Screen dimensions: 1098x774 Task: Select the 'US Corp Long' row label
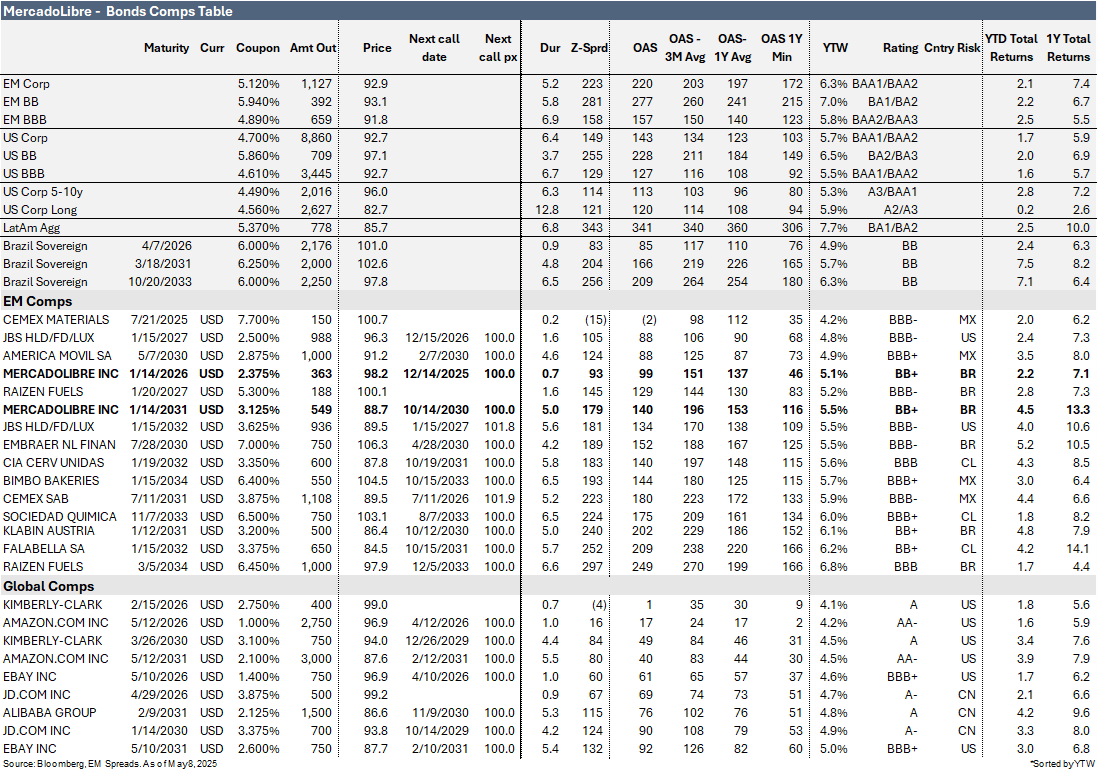point(40,209)
